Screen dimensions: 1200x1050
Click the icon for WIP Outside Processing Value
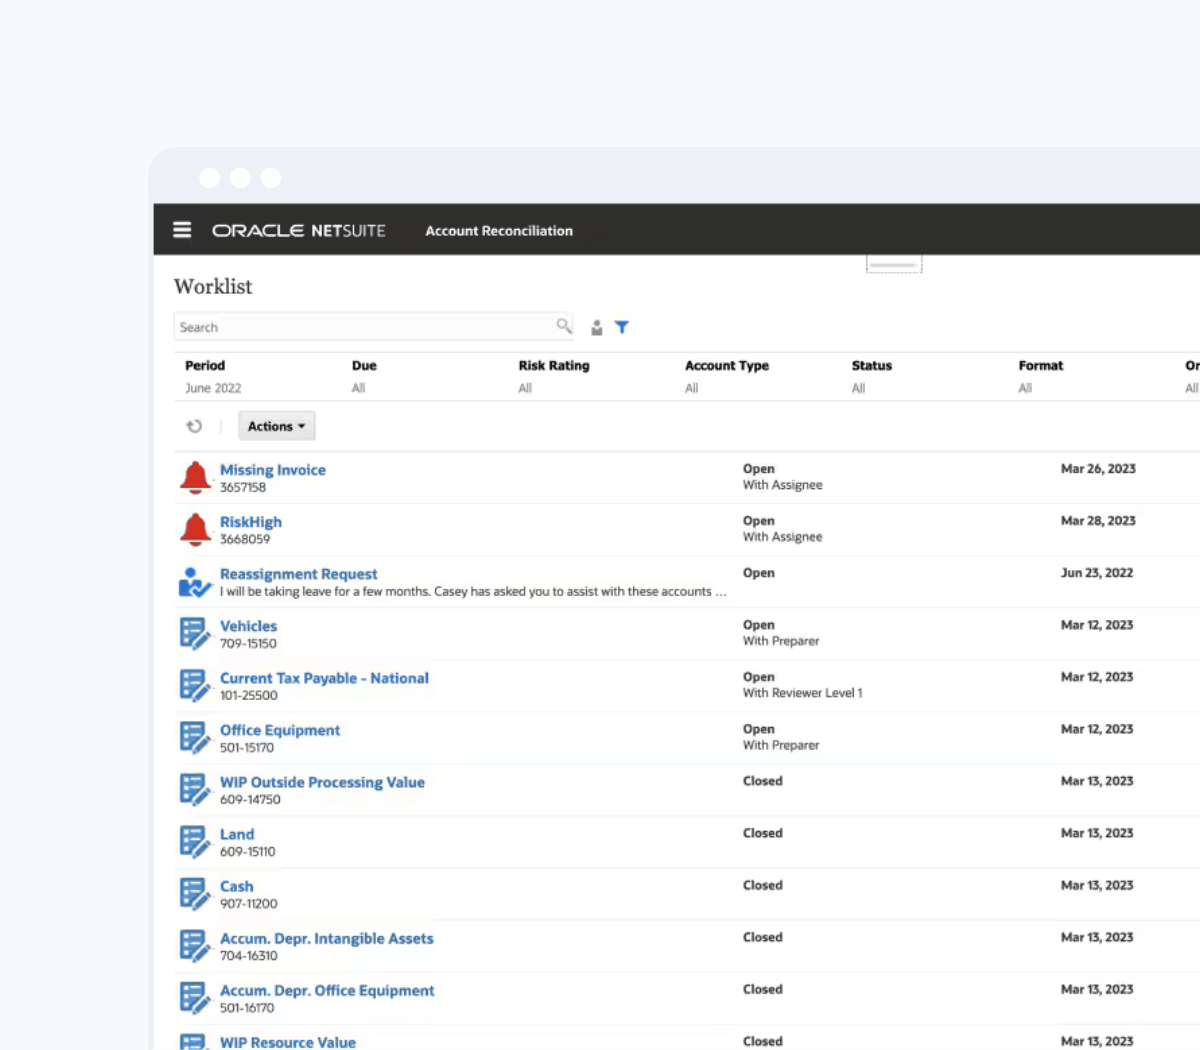point(195,790)
